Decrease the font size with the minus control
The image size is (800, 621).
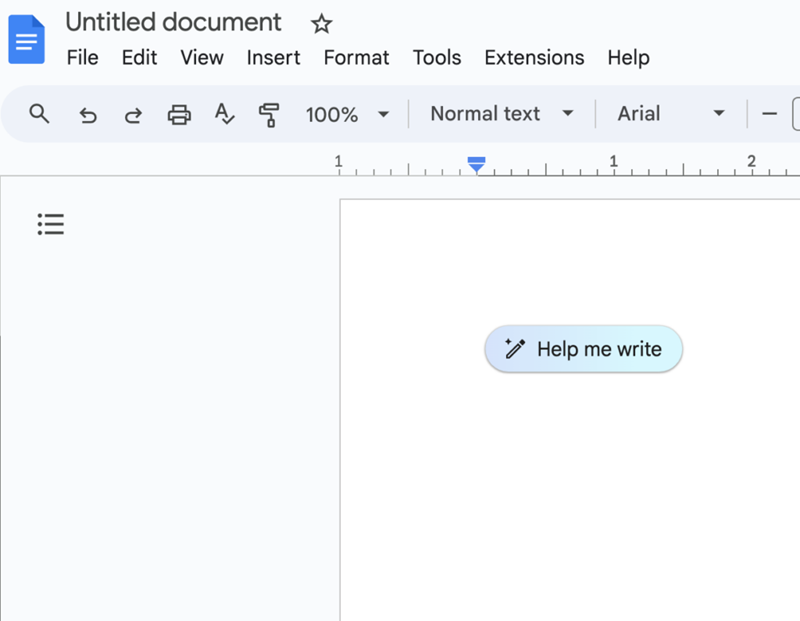pos(770,114)
